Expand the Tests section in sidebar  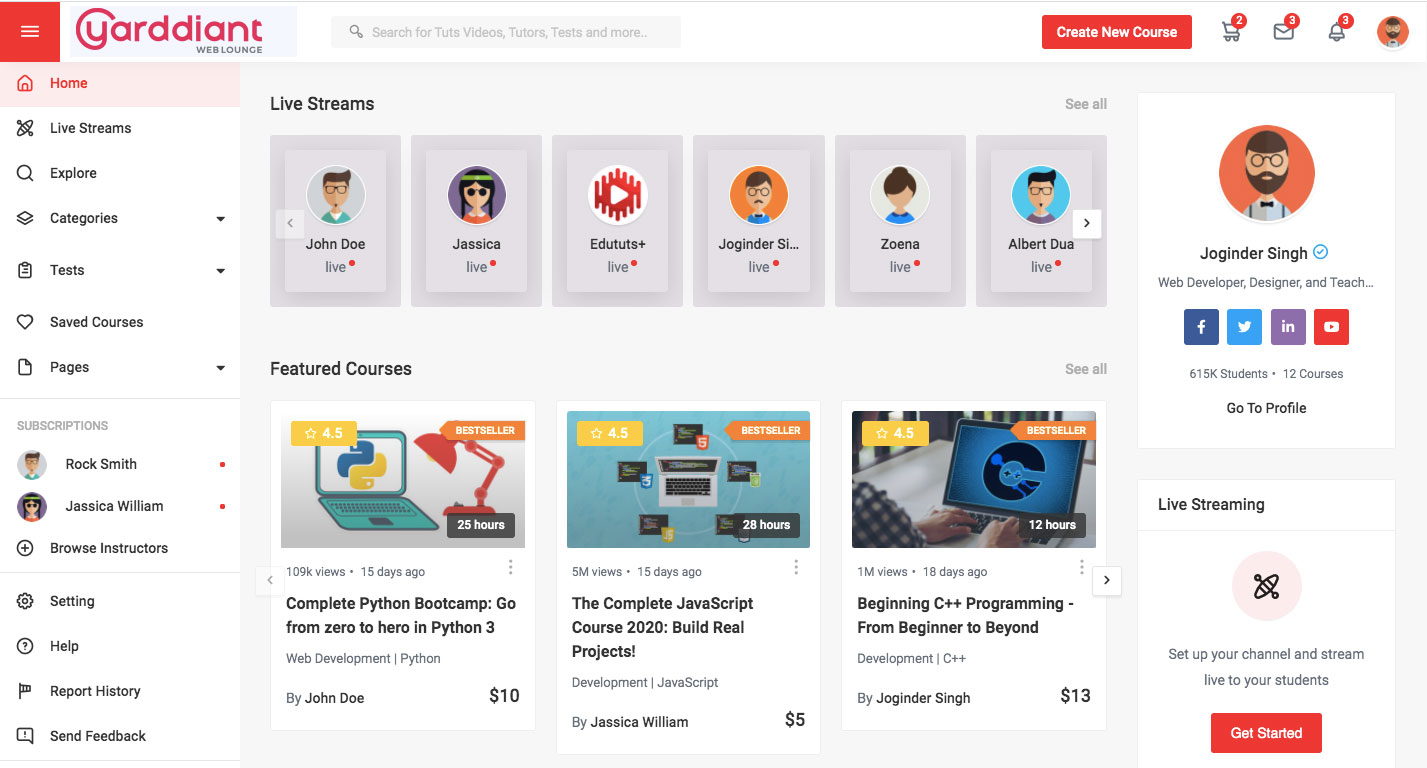point(219,270)
